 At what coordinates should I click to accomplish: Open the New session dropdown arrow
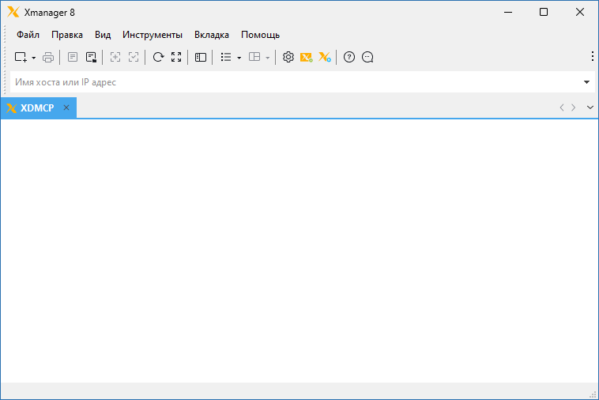tap(34, 58)
